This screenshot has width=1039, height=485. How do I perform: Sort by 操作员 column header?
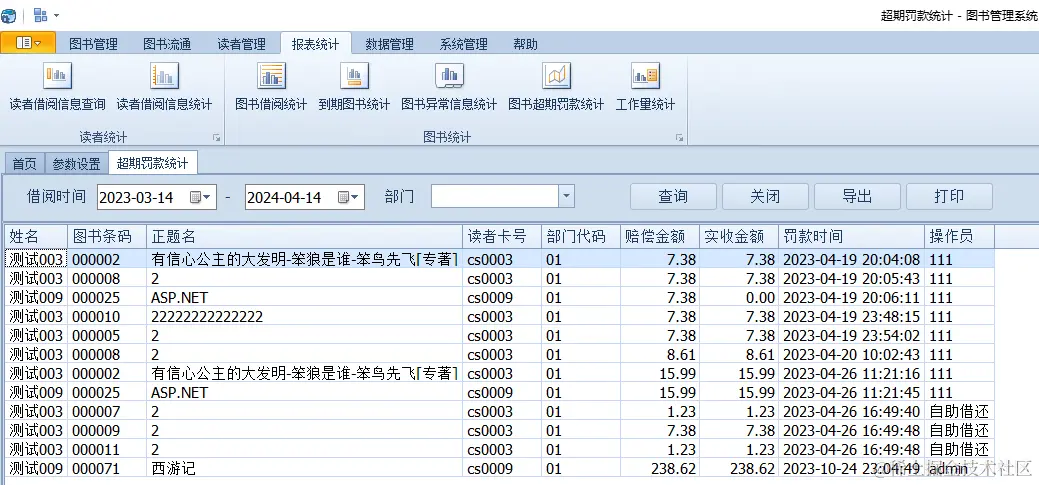959,237
